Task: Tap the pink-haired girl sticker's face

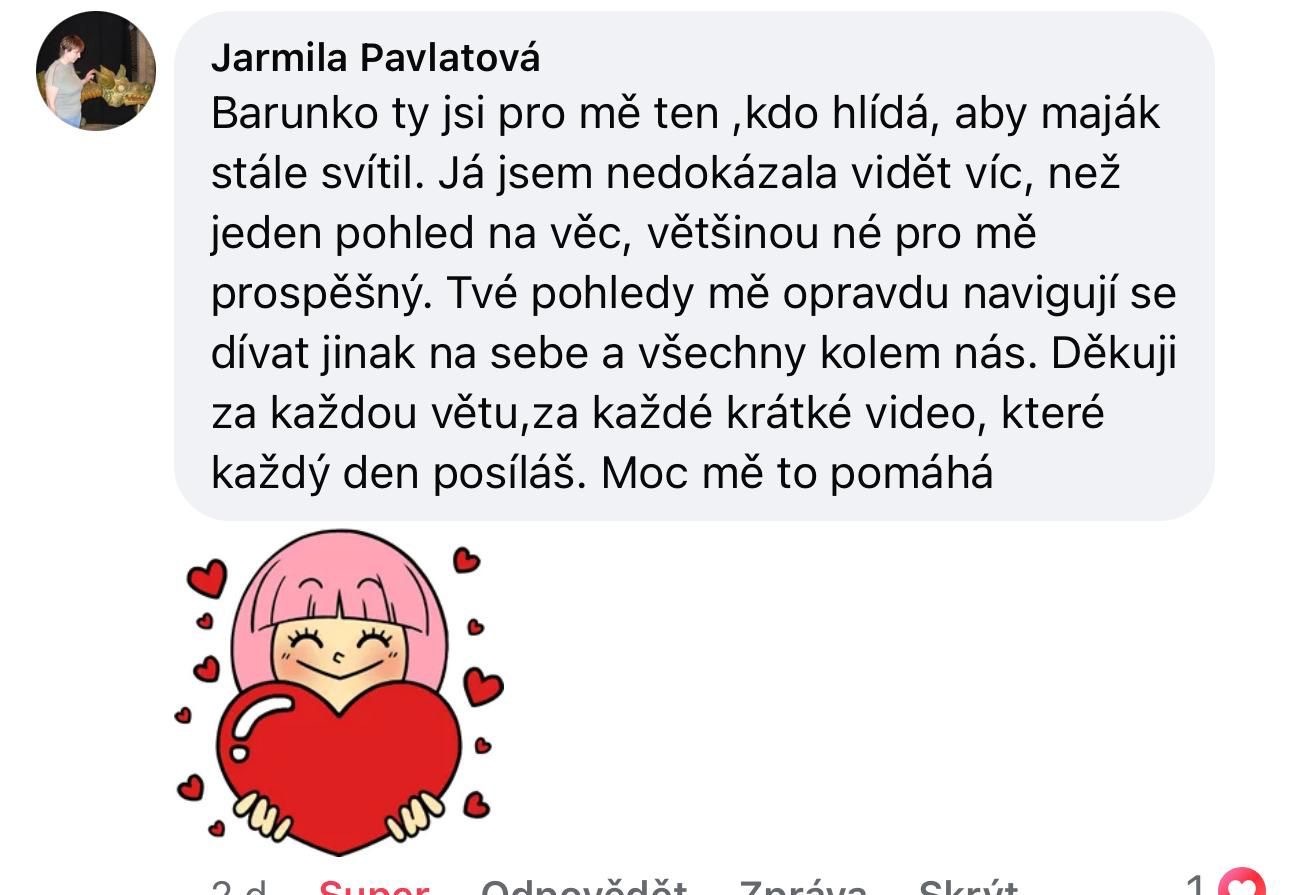Action: (338, 650)
